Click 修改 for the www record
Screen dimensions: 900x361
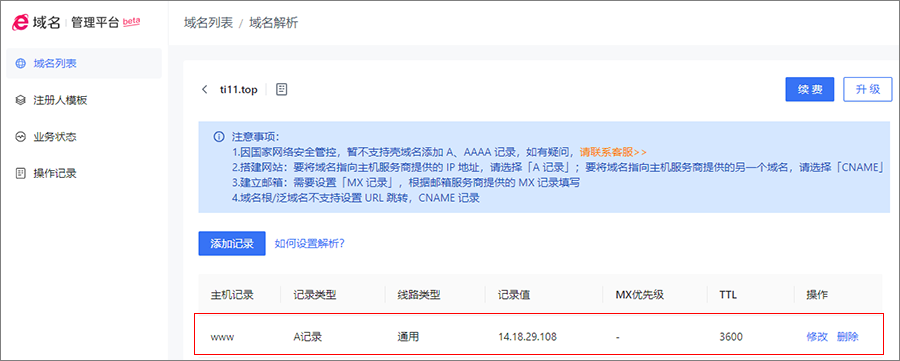click(x=817, y=337)
